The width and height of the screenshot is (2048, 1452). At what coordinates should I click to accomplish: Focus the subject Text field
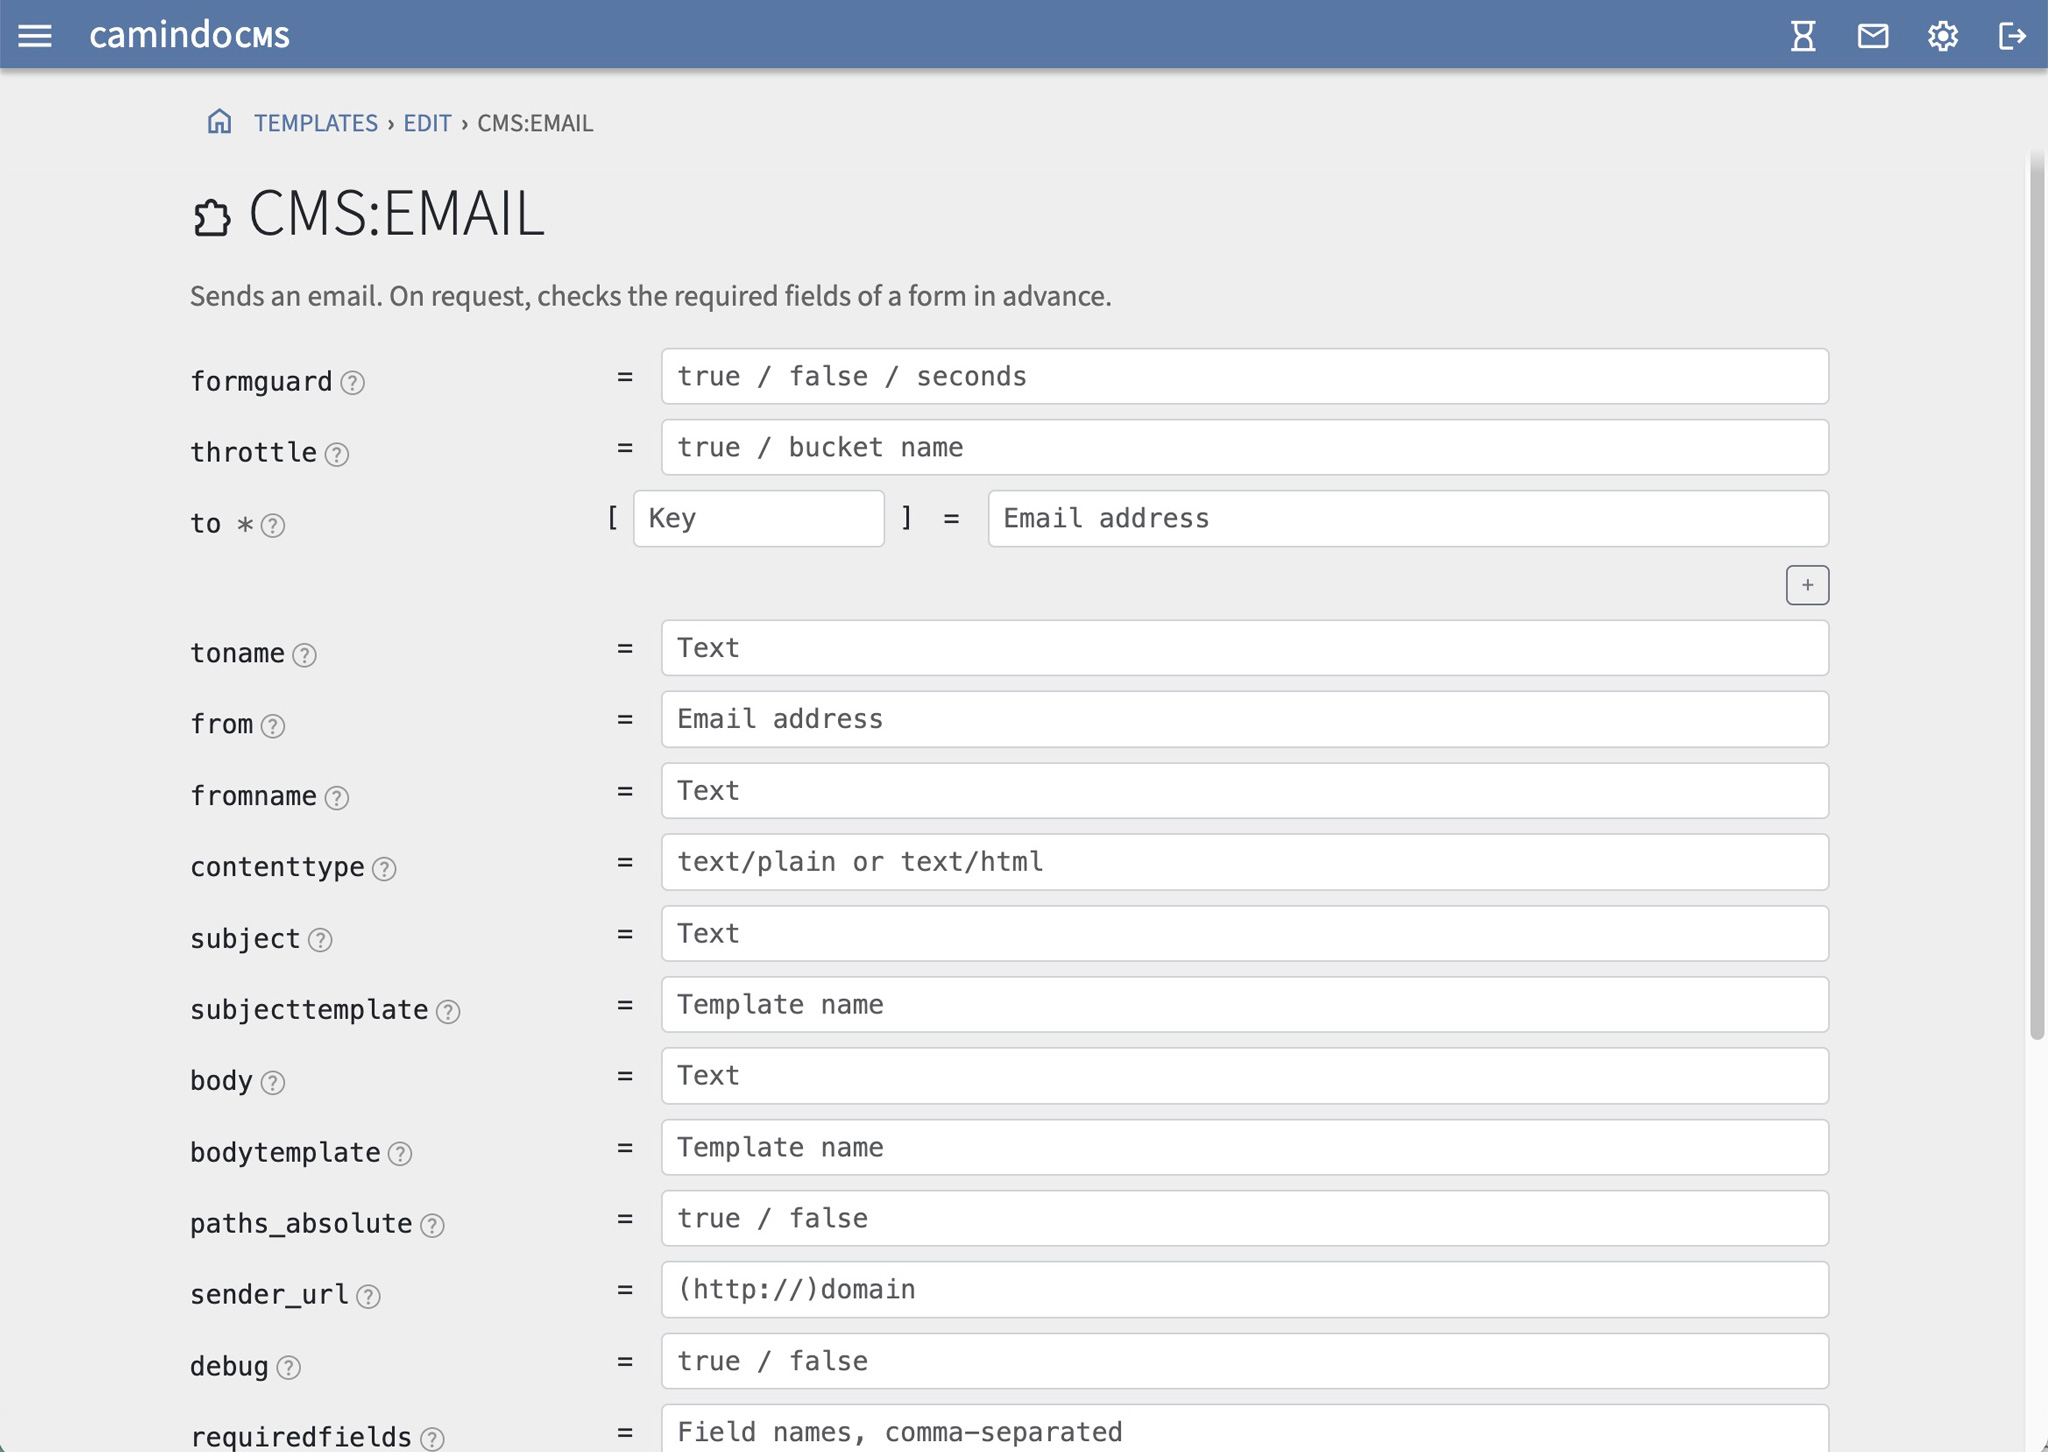[1245, 934]
